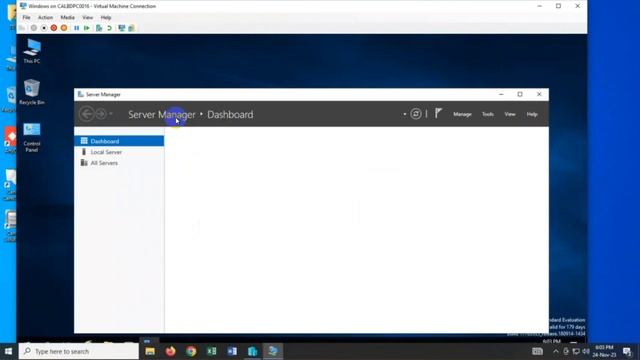Select the This PC desktop icon
The image size is (640, 360).
pos(32,51)
